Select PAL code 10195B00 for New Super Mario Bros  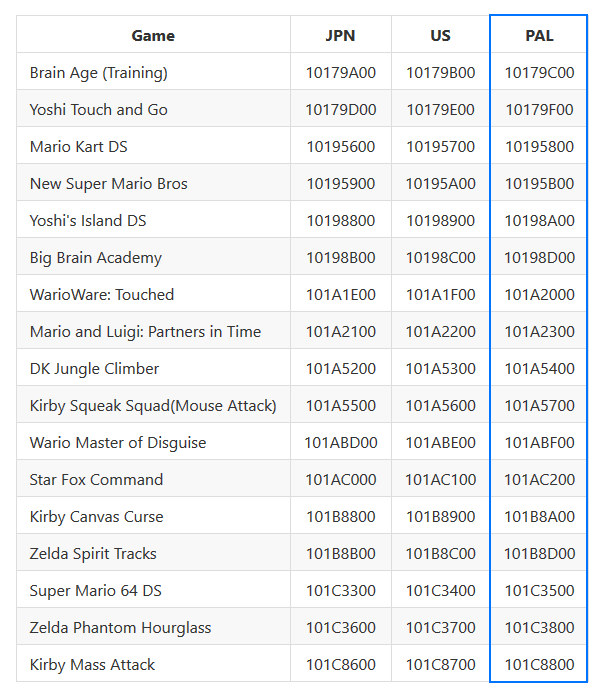(539, 183)
